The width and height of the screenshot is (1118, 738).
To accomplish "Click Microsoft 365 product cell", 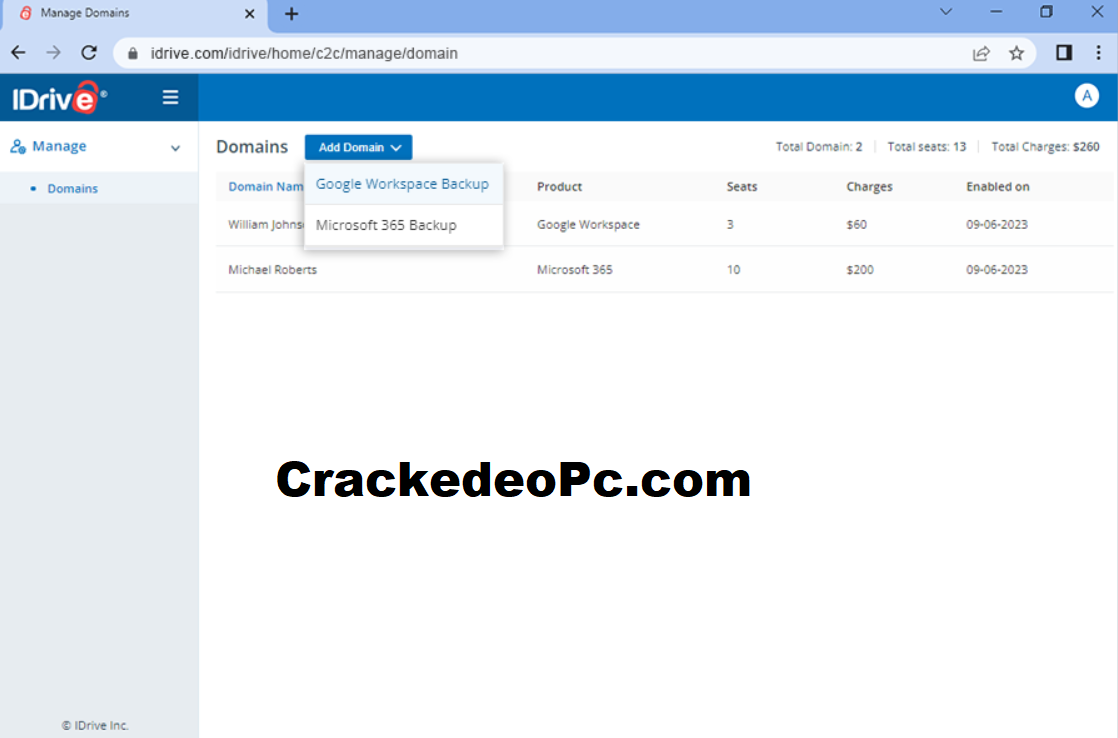I will pyautogui.click(x=575, y=270).
